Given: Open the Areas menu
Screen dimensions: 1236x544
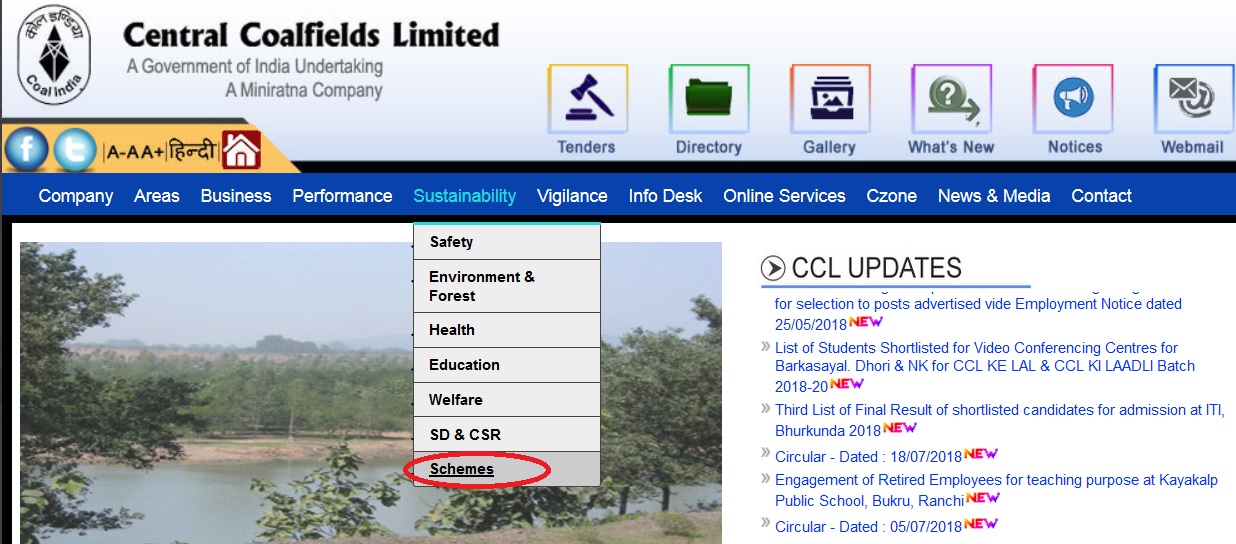Looking at the screenshot, I should 157,196.
